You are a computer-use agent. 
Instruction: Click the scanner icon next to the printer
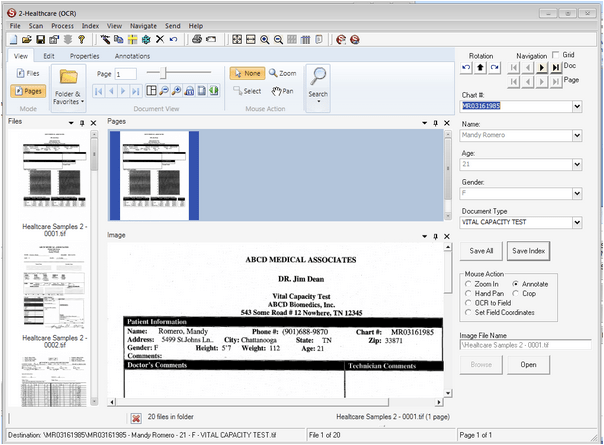(211, 39)
